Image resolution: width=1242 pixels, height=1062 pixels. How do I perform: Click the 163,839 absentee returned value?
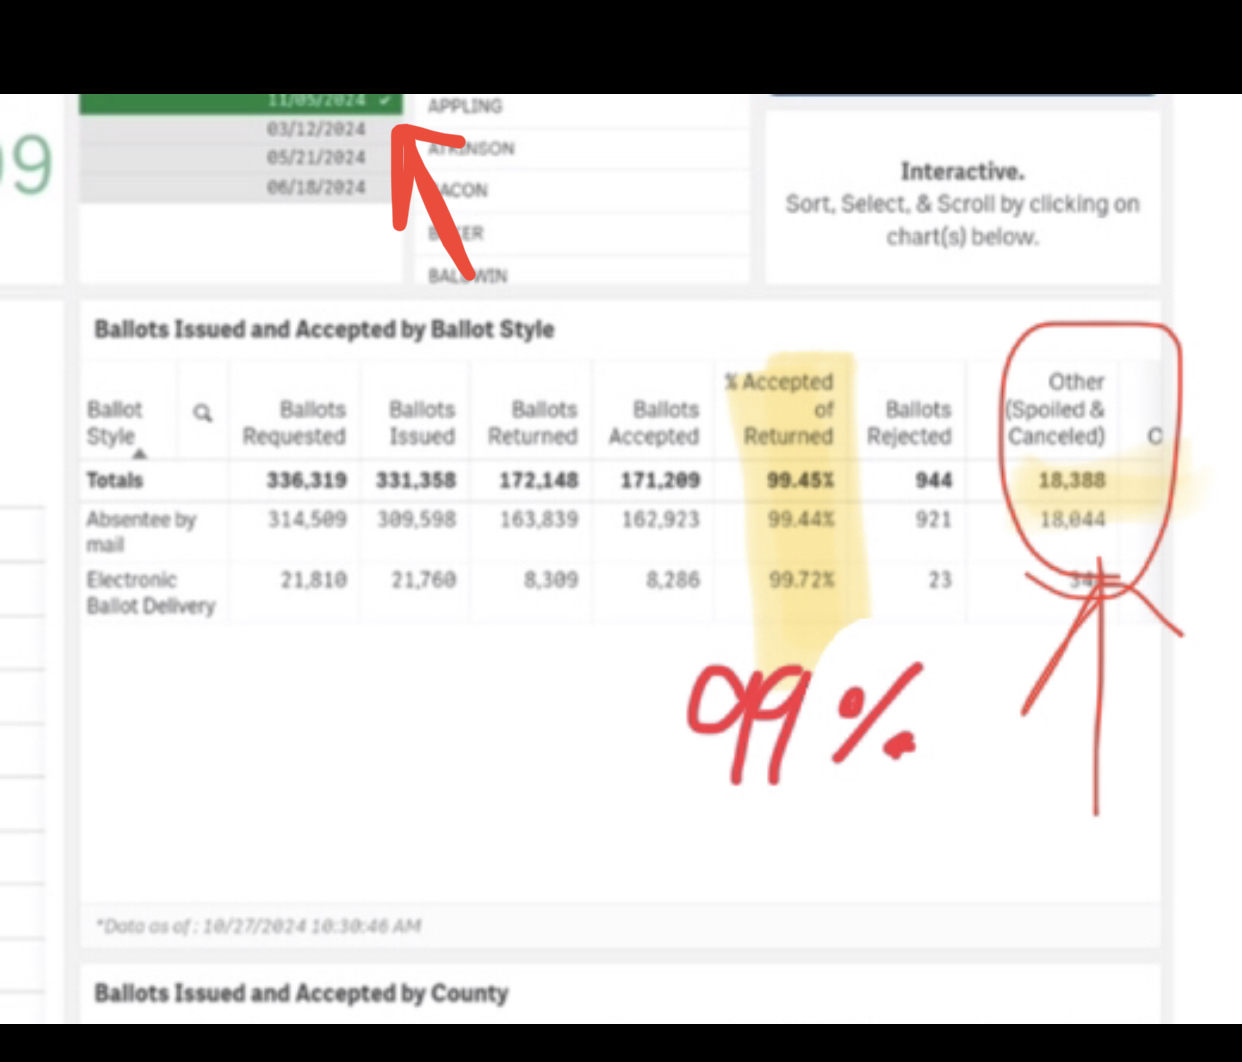click(x=539, y=519)
